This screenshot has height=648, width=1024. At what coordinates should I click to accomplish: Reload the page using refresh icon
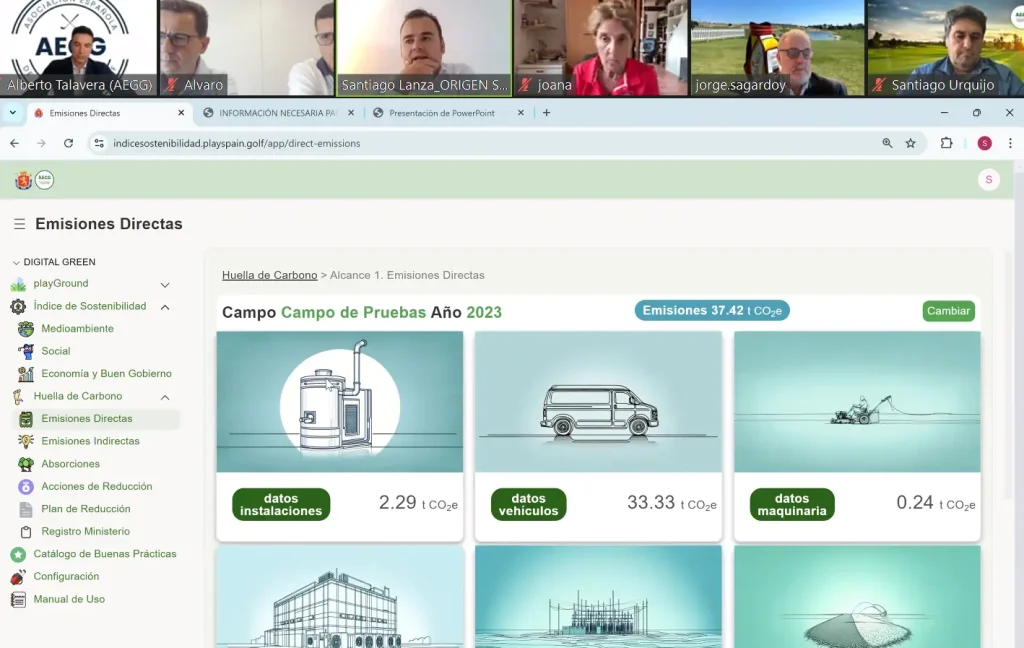tap(68, 143)
